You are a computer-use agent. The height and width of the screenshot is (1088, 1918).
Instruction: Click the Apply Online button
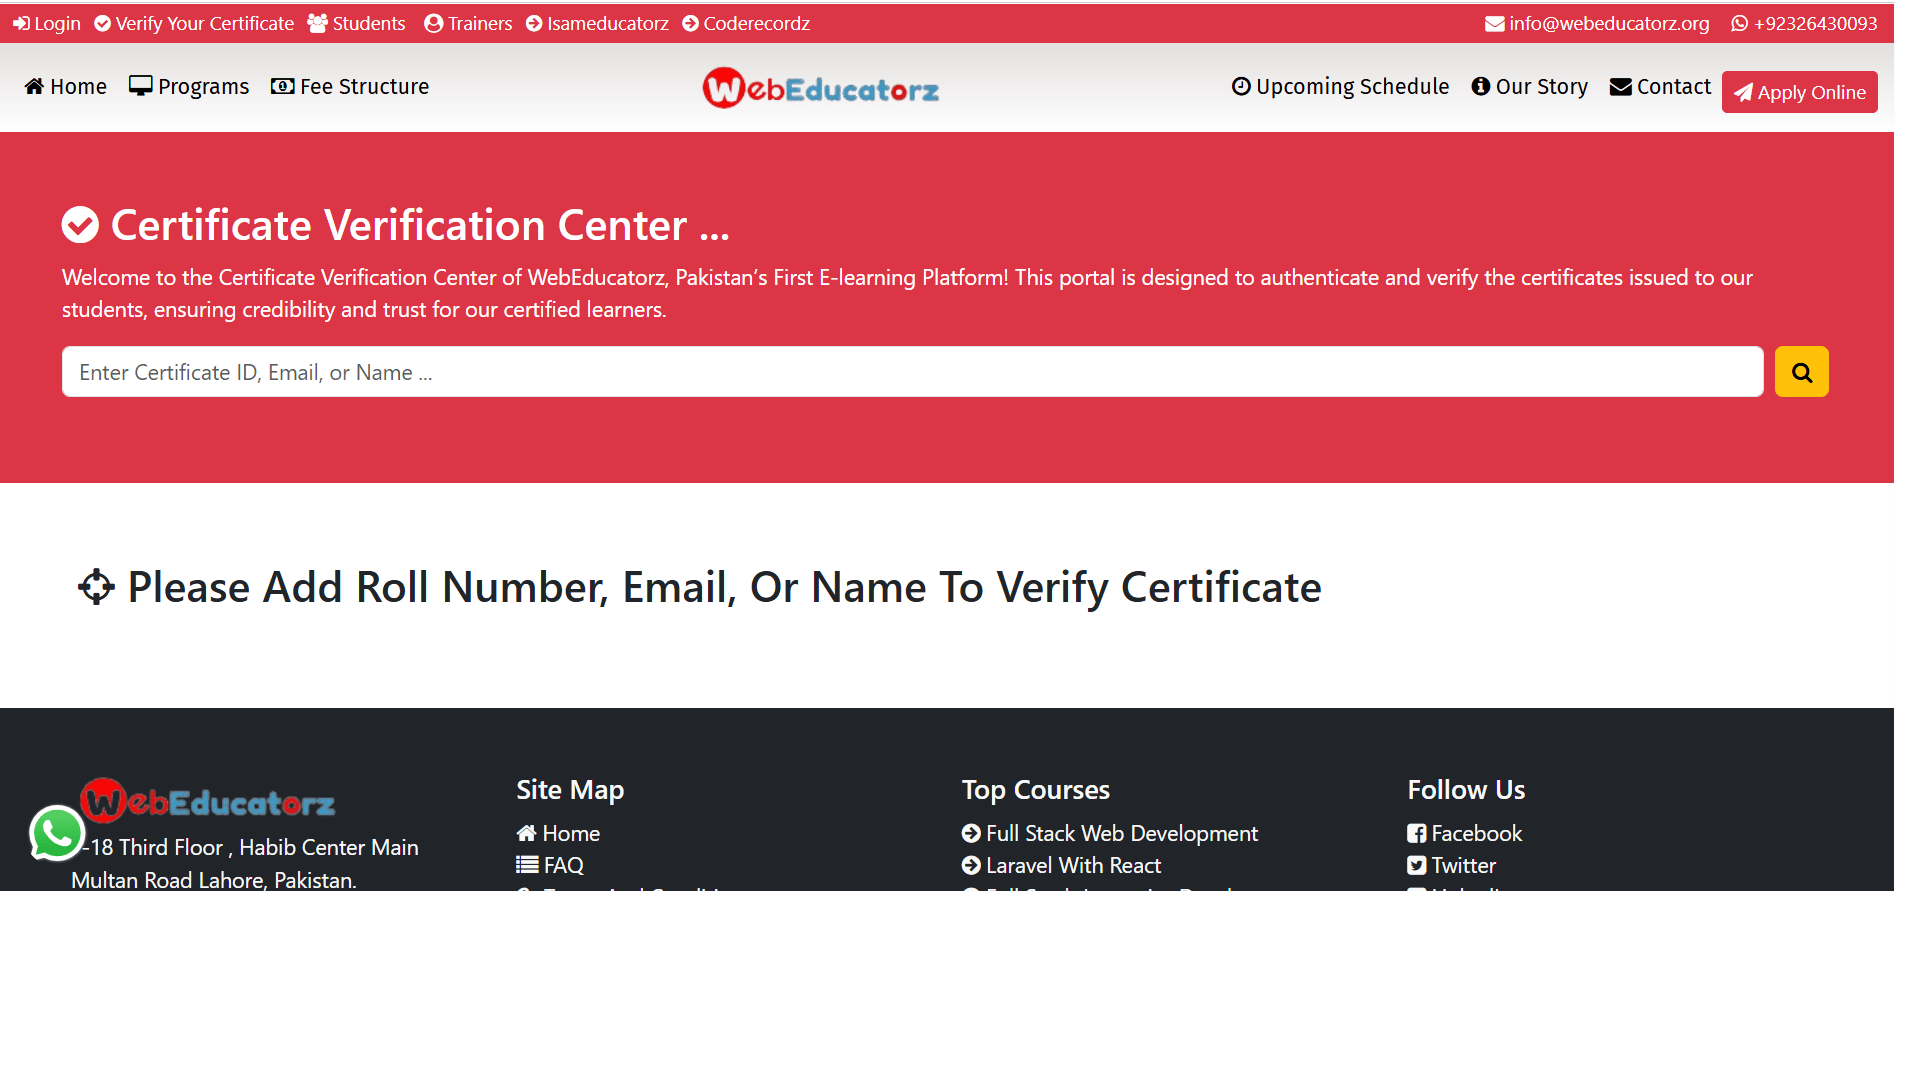pos(1799,92)
